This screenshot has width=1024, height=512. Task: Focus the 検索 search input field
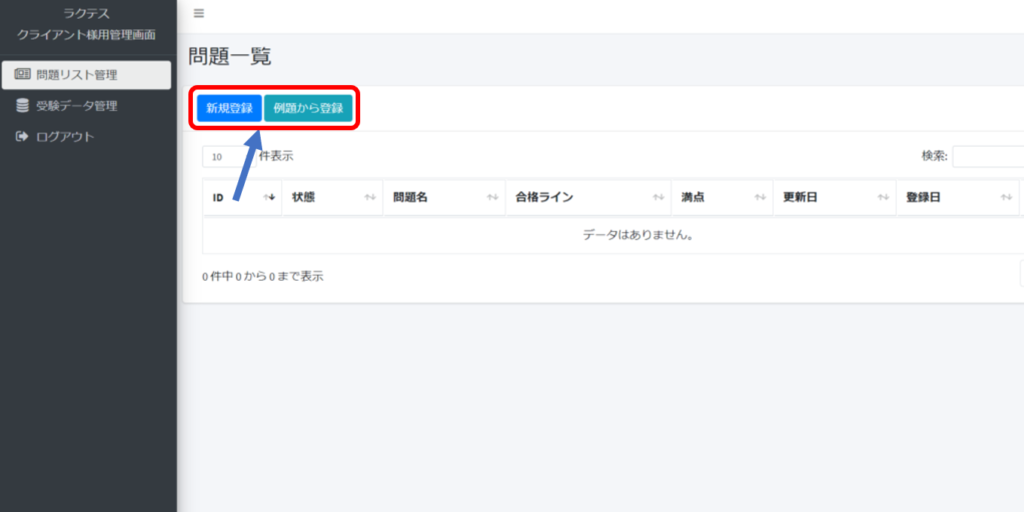988,157
